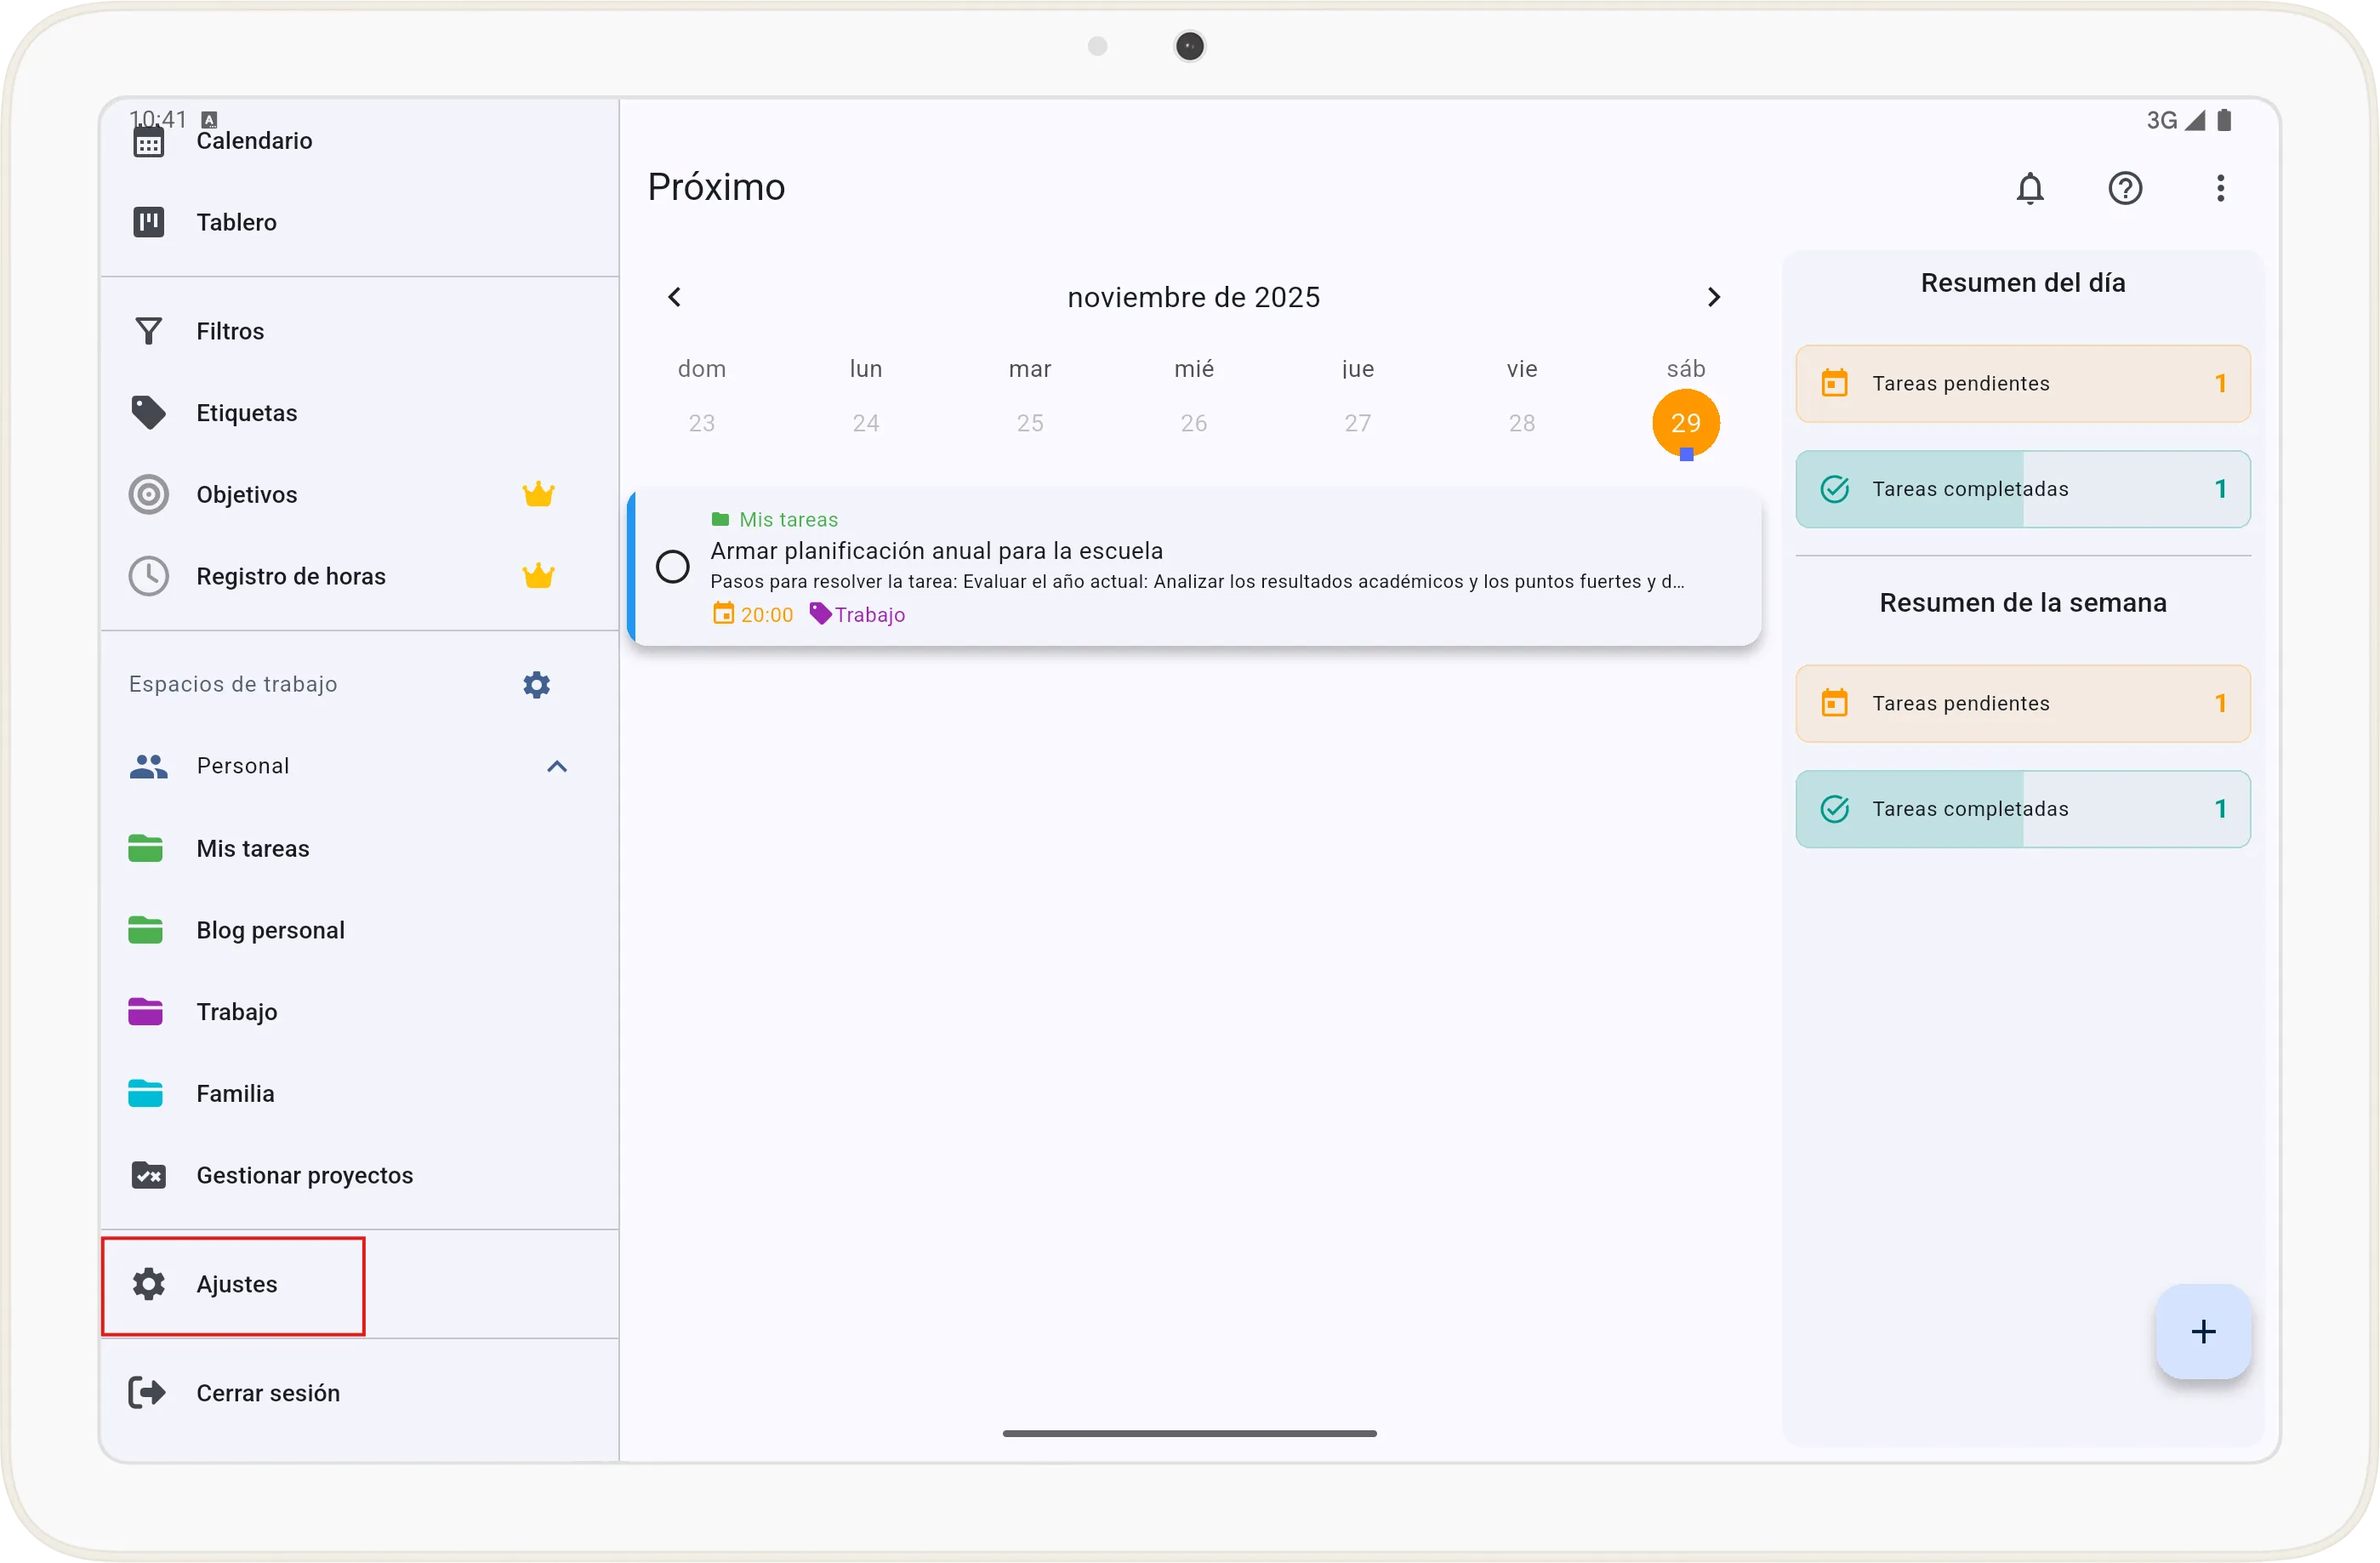Click the help question mark icon

2124,188
